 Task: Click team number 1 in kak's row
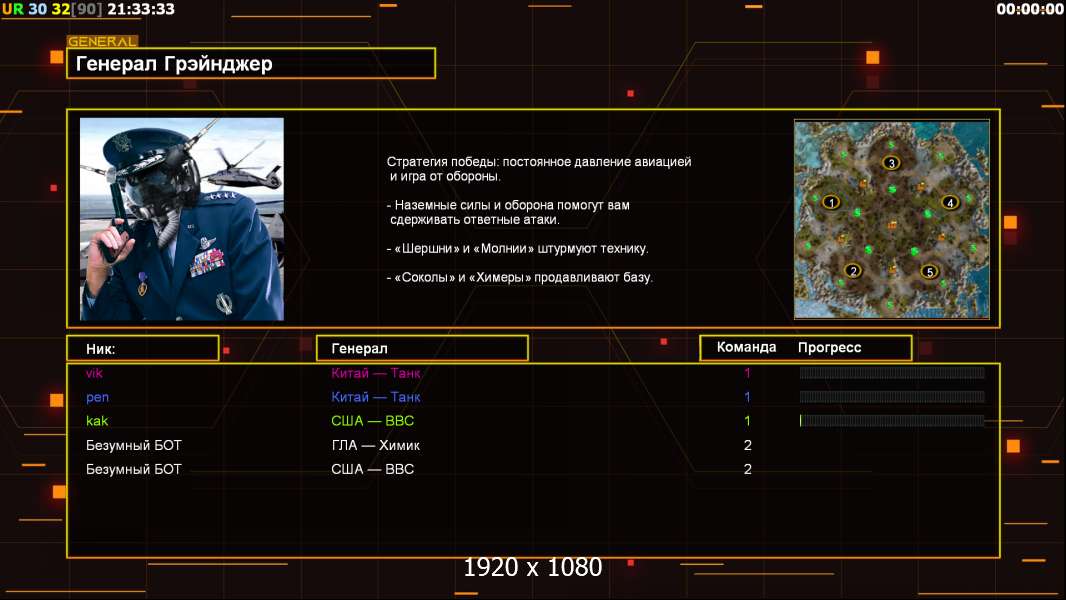(x=747, y=421)
